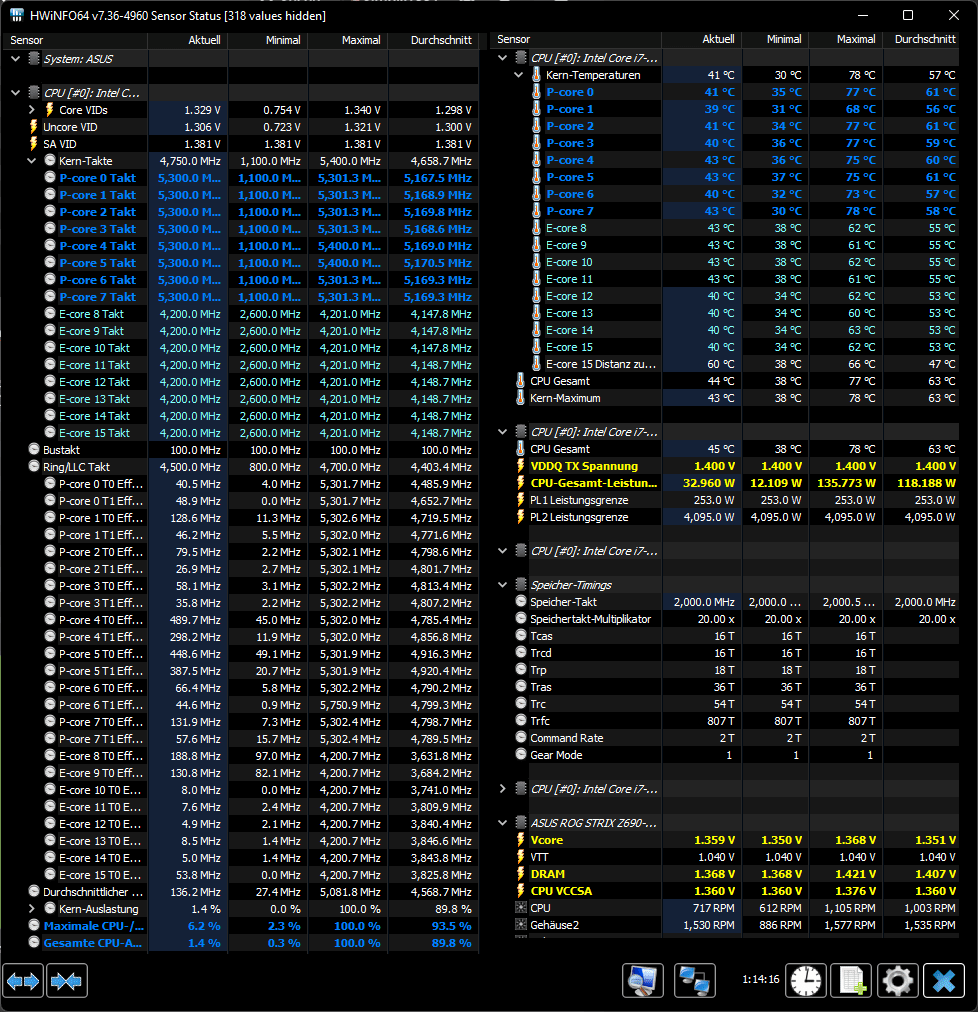This screenshot has height=1012, width=978.
Task: Reset values with the clock icon
Action: click(x=805, y=981)
